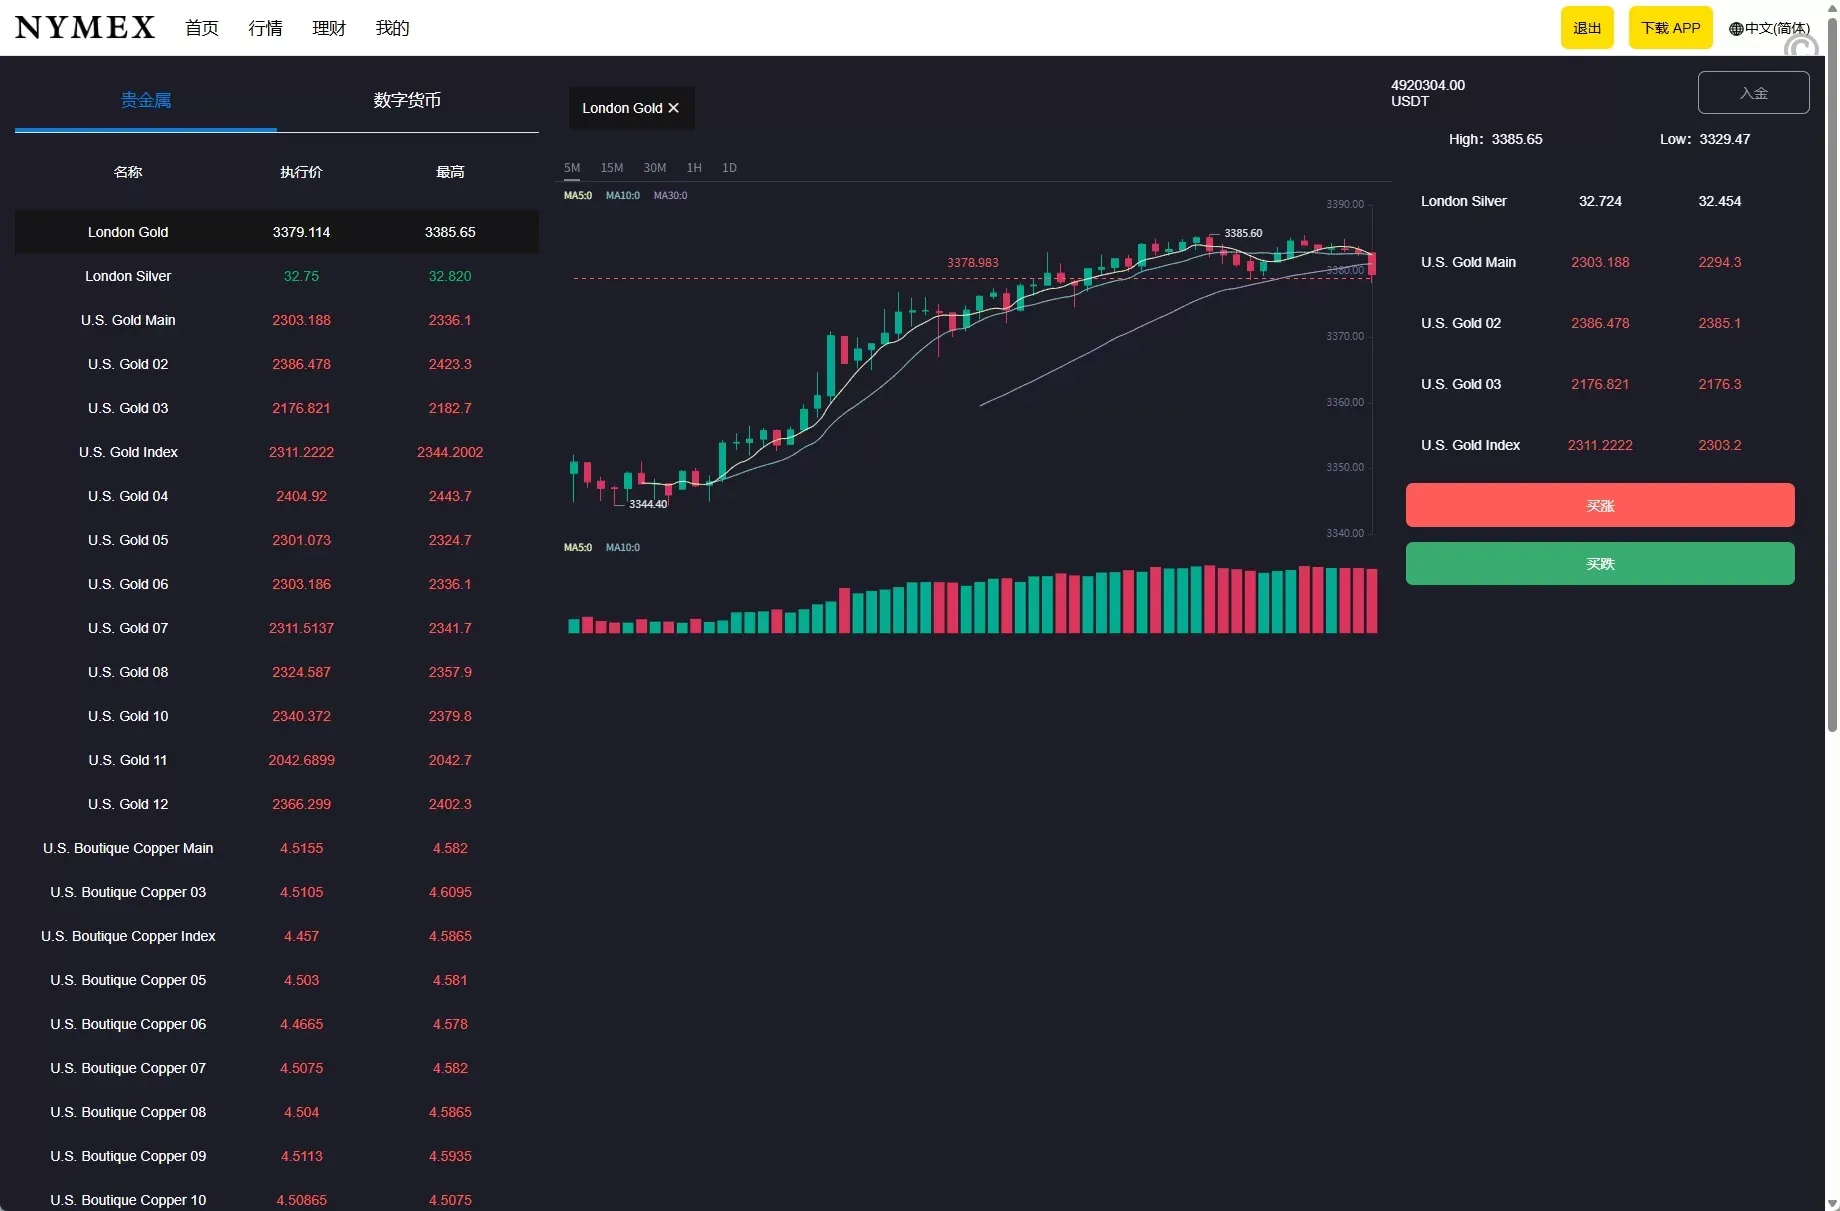Viewport: 1840px width, 1211px height.
Task: Click the 下载 APP button
Action: [x=1670, y=28]
